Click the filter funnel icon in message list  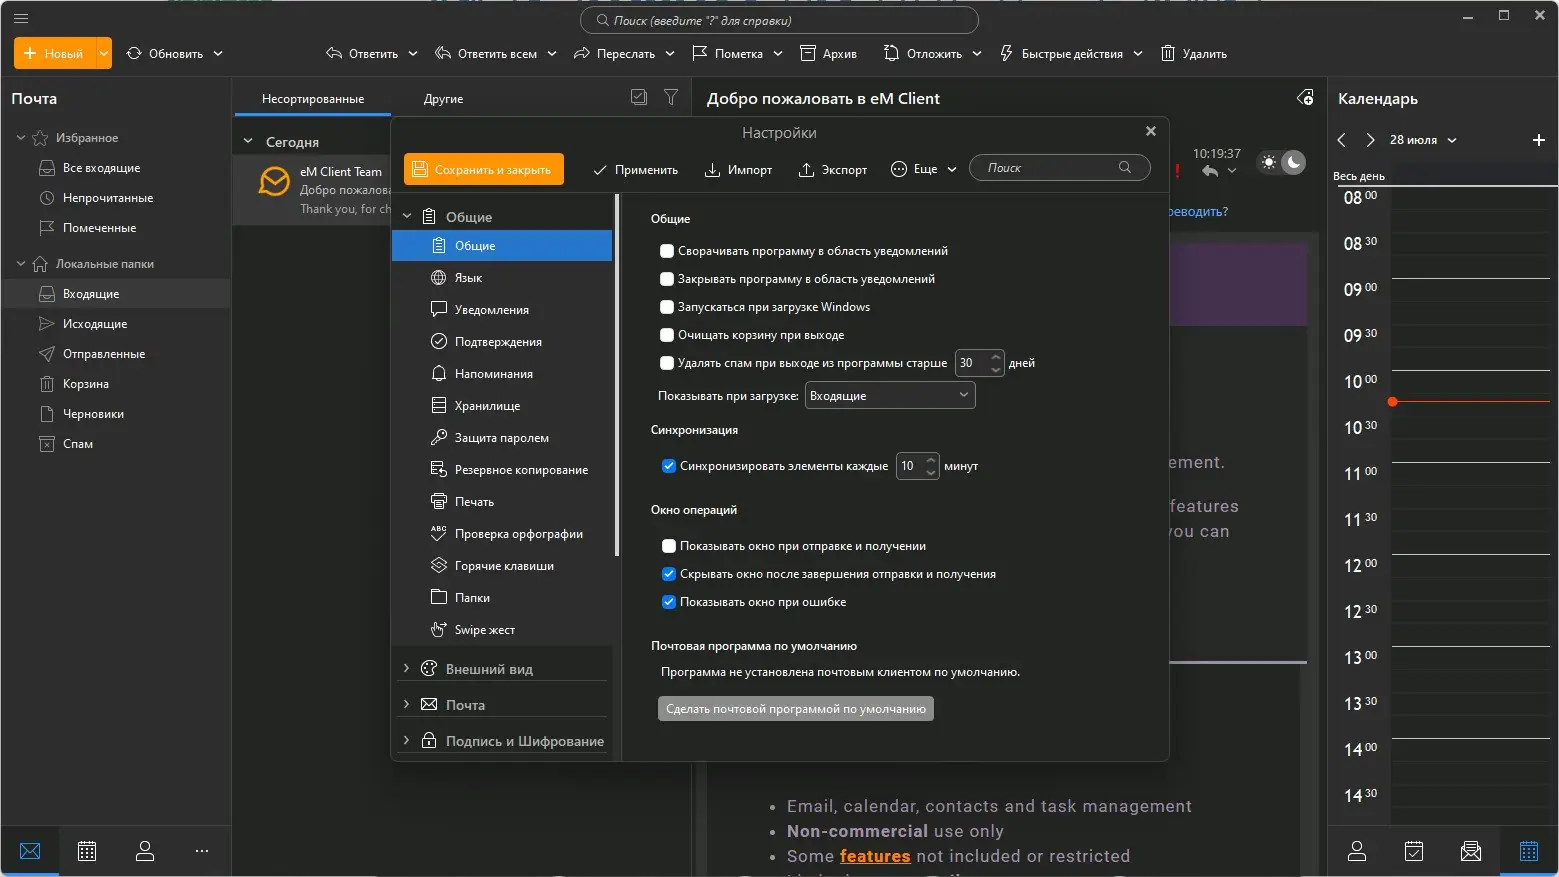671,98
